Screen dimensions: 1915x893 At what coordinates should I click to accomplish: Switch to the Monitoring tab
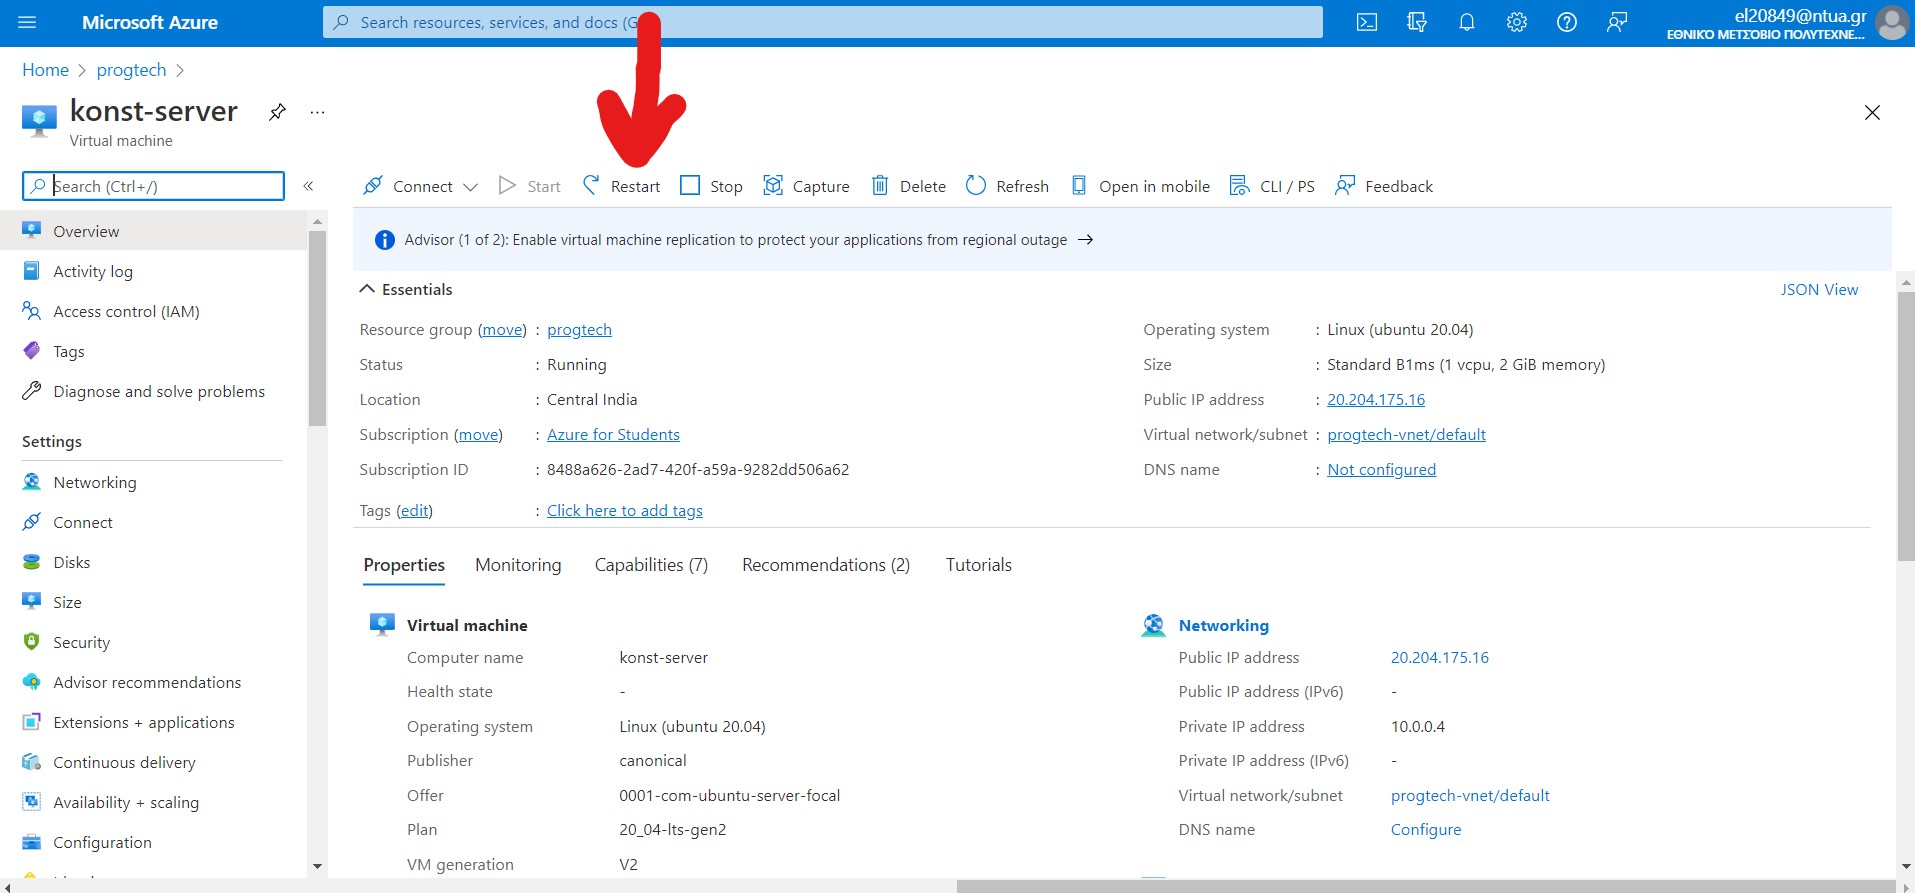point(518,565)
